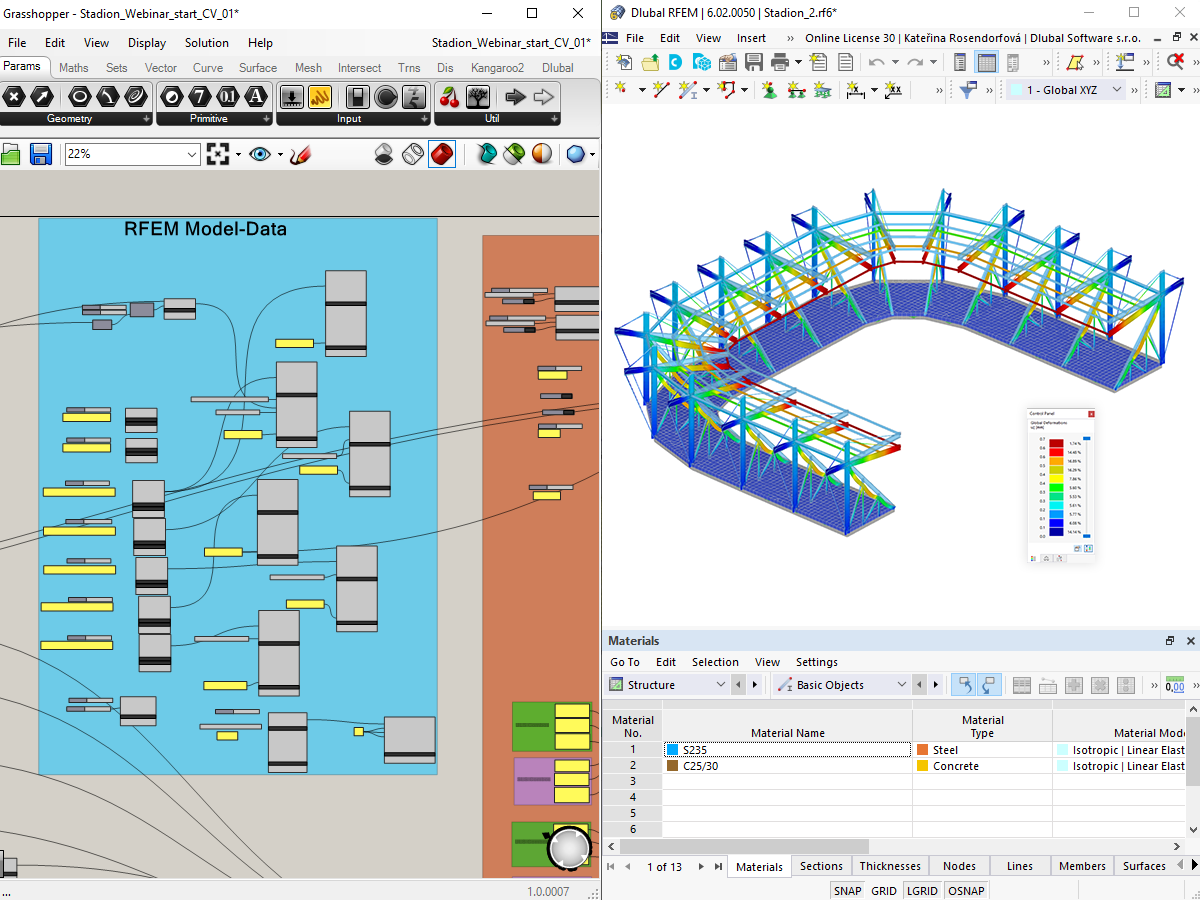Save the Grasshopper document with disk icon
The width and height of the screenshot is (1200, 900).
click(x=41, y=154)
